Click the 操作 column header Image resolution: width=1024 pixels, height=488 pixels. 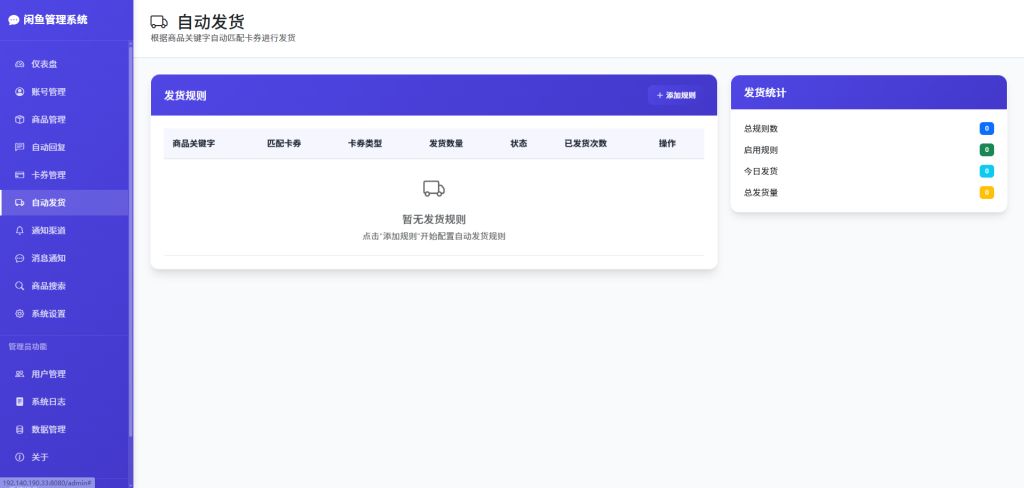(x=667, y=144)
